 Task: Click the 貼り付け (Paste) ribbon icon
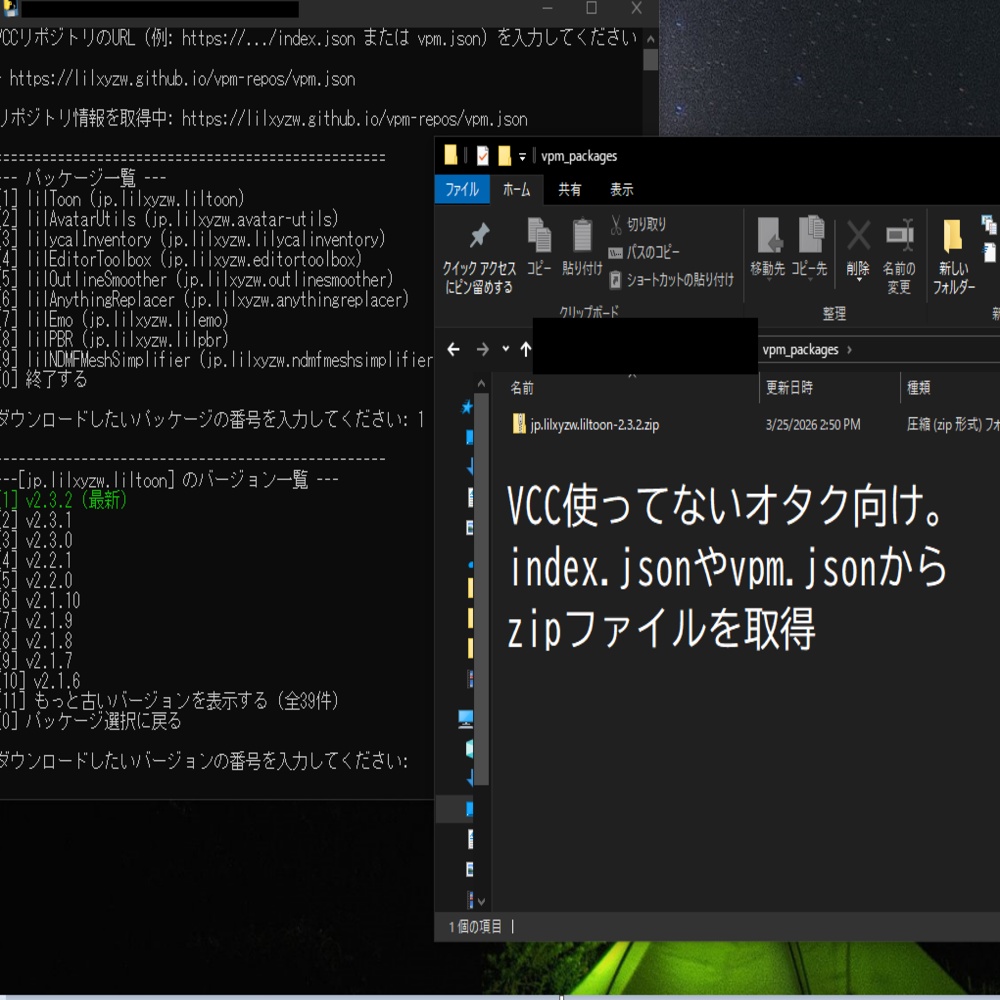tap(583, 243)
